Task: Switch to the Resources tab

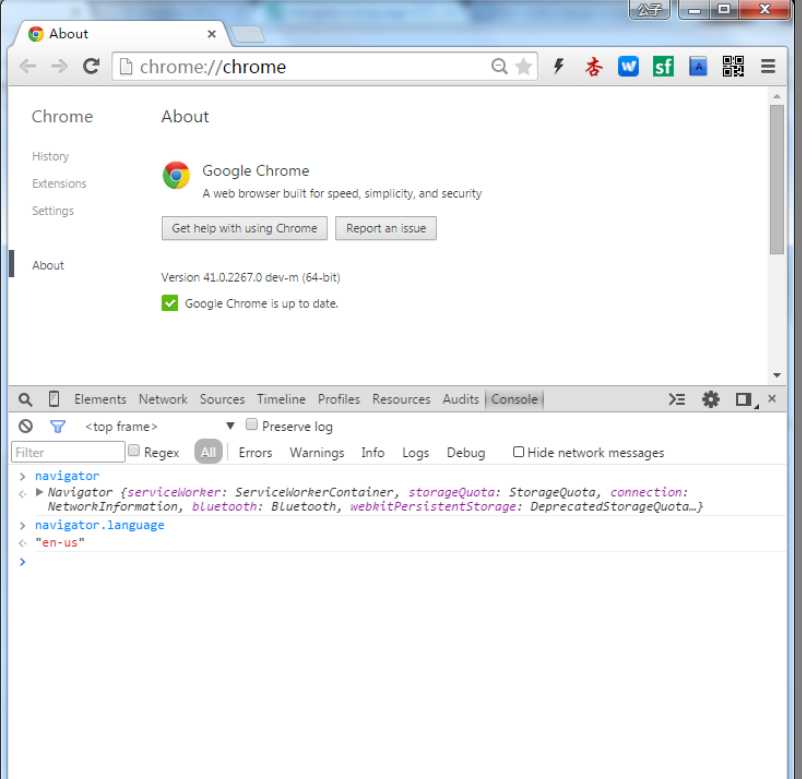Action: [401, 399]
